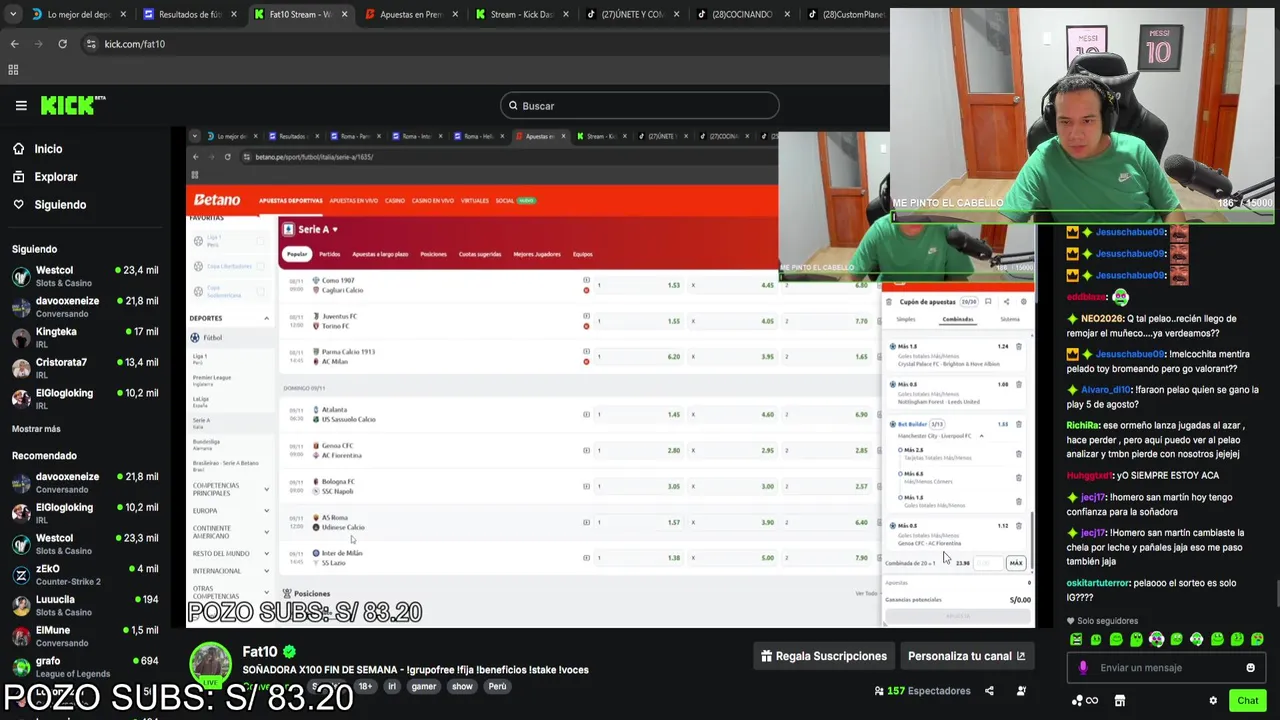Click the Kick logo
This screenshot has width=1280, height=720.
[72, 105]
